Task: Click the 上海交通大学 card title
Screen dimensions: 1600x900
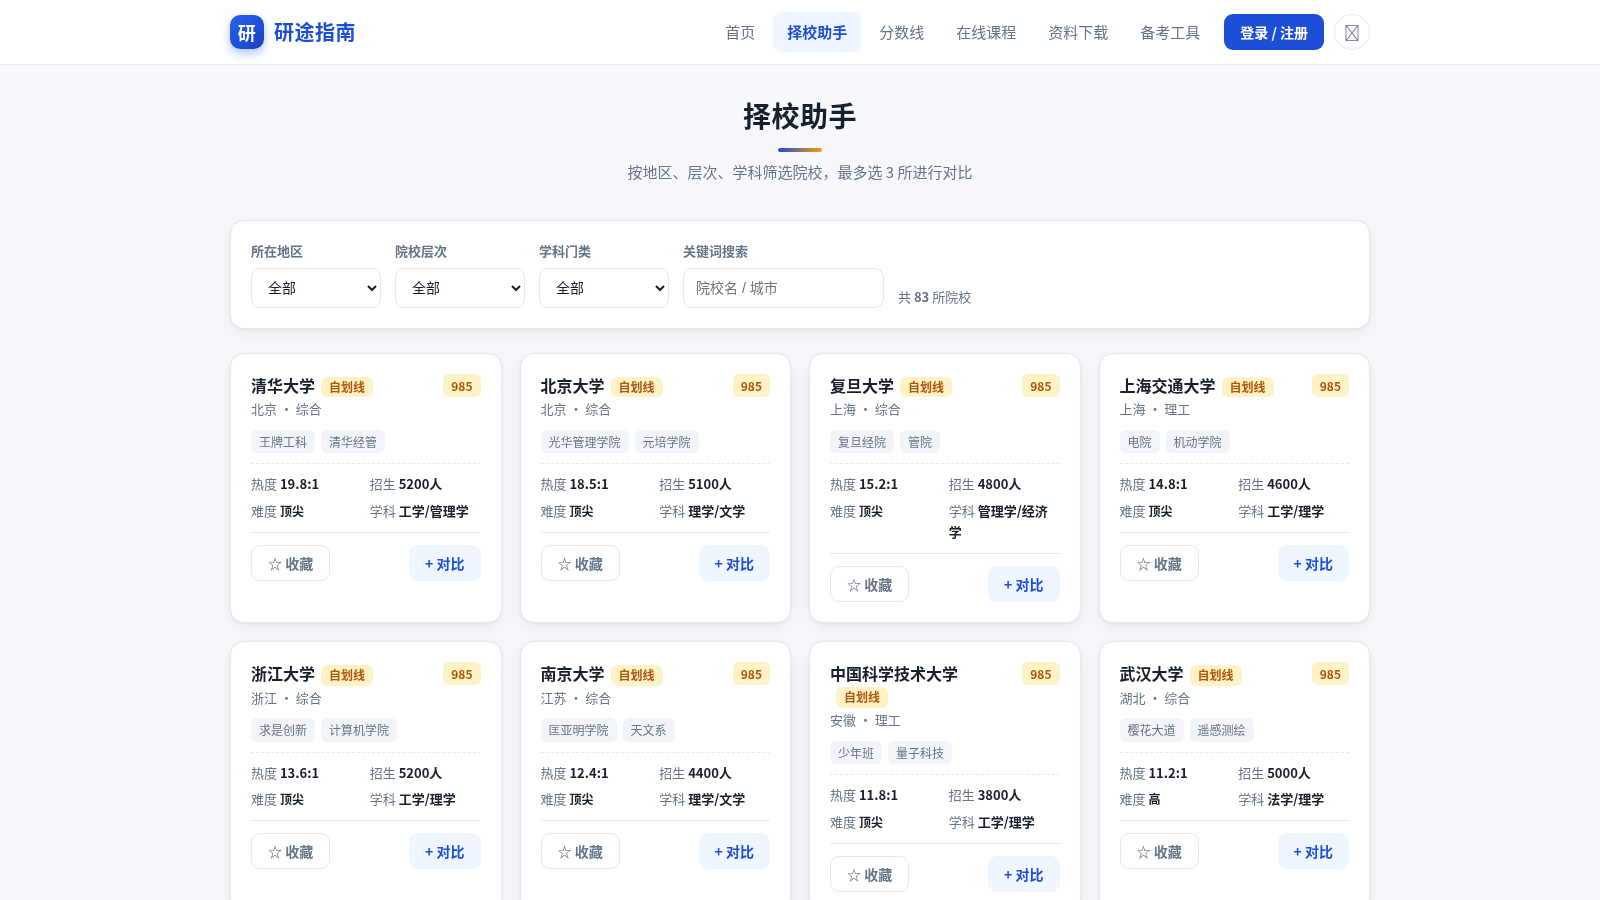Action: pyautogui.click(x=1167, y=386)
